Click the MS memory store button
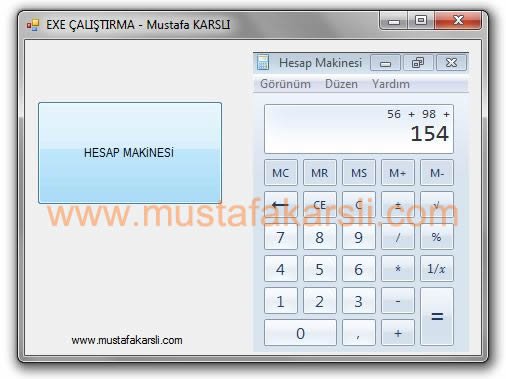506x379 pixels. (359, 173)
